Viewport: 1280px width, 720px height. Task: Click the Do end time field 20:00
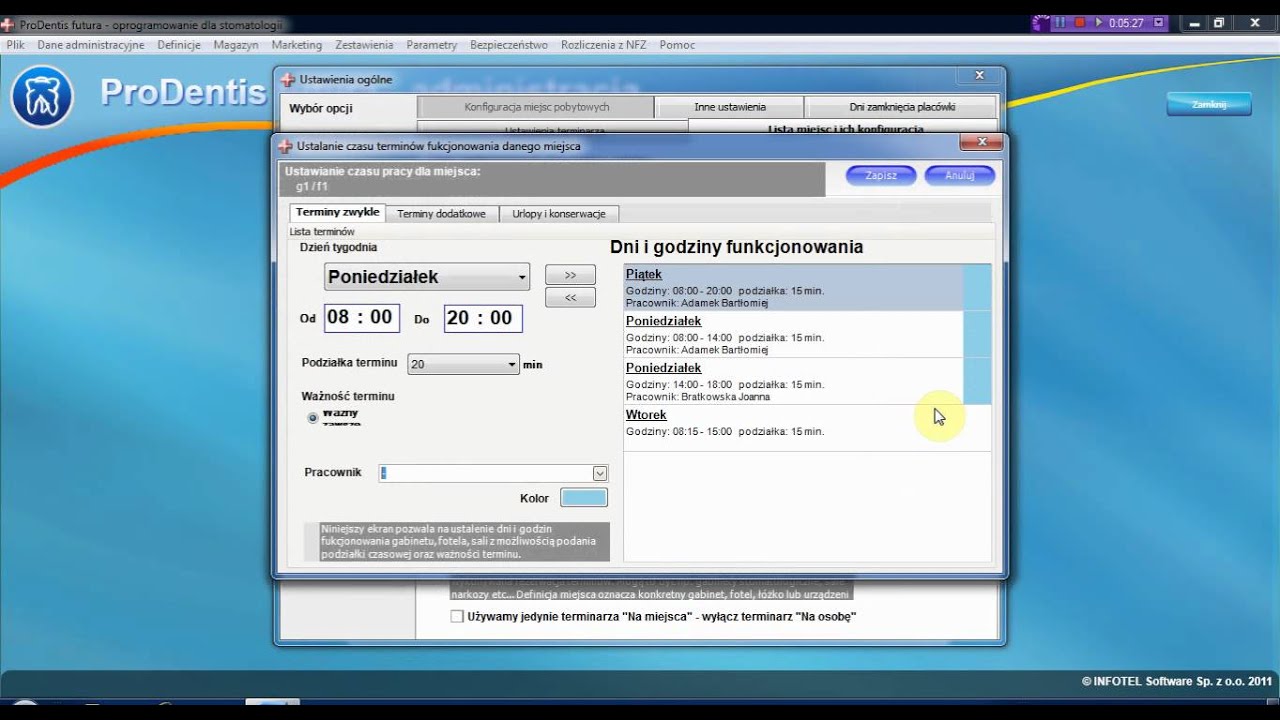[483, 318]
